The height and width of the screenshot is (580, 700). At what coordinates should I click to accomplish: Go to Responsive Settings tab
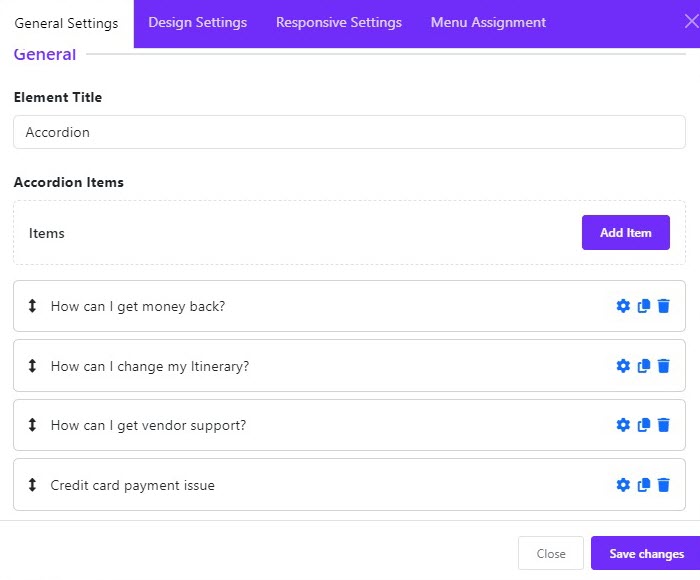point(339,22)
